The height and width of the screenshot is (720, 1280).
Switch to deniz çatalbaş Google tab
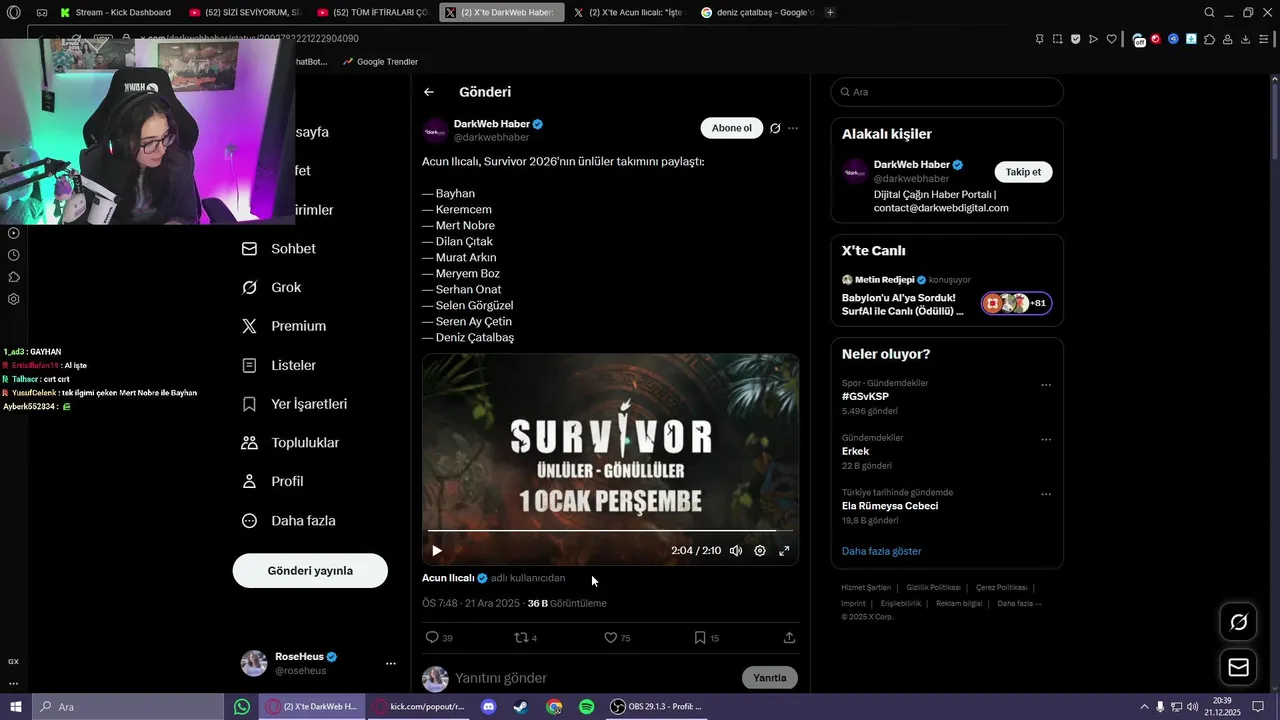tap(756, 12)
